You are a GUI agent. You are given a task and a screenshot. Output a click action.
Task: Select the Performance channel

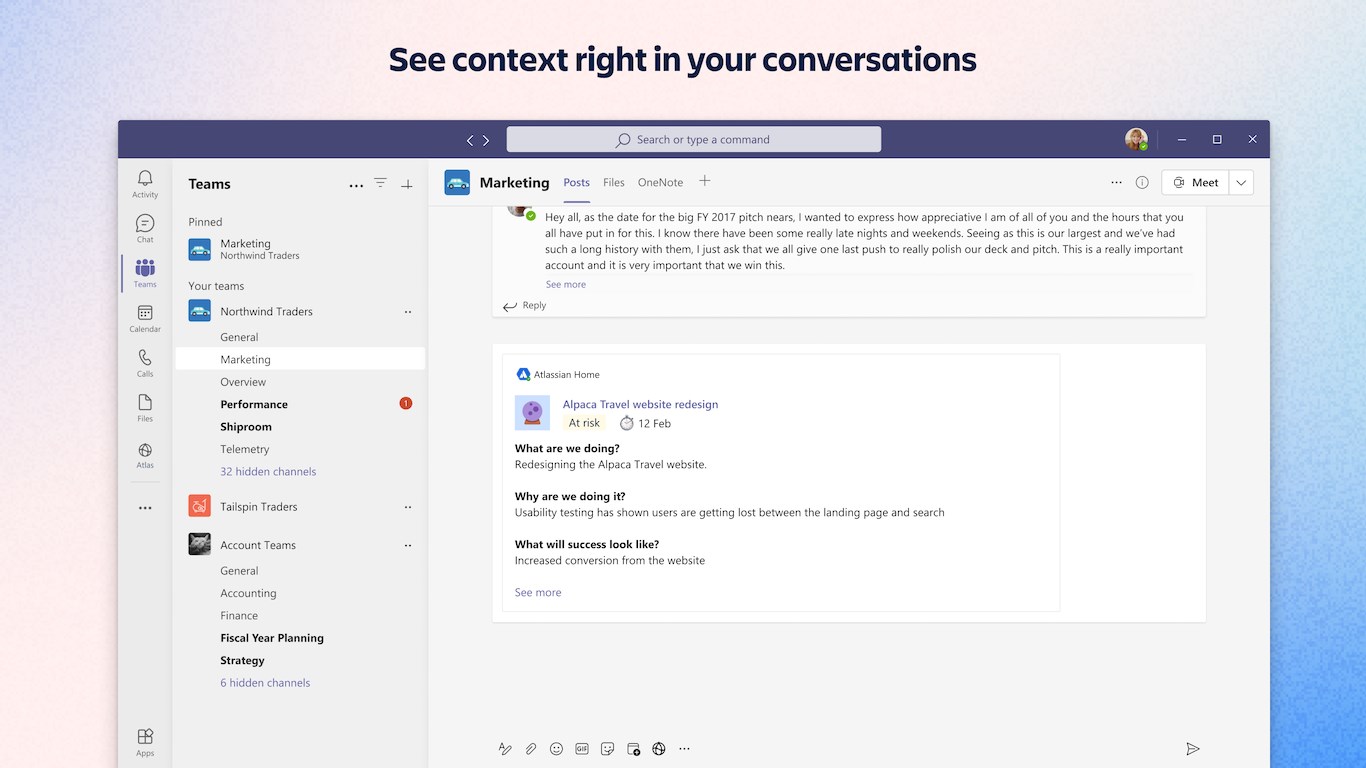click(x=254, y=405)
